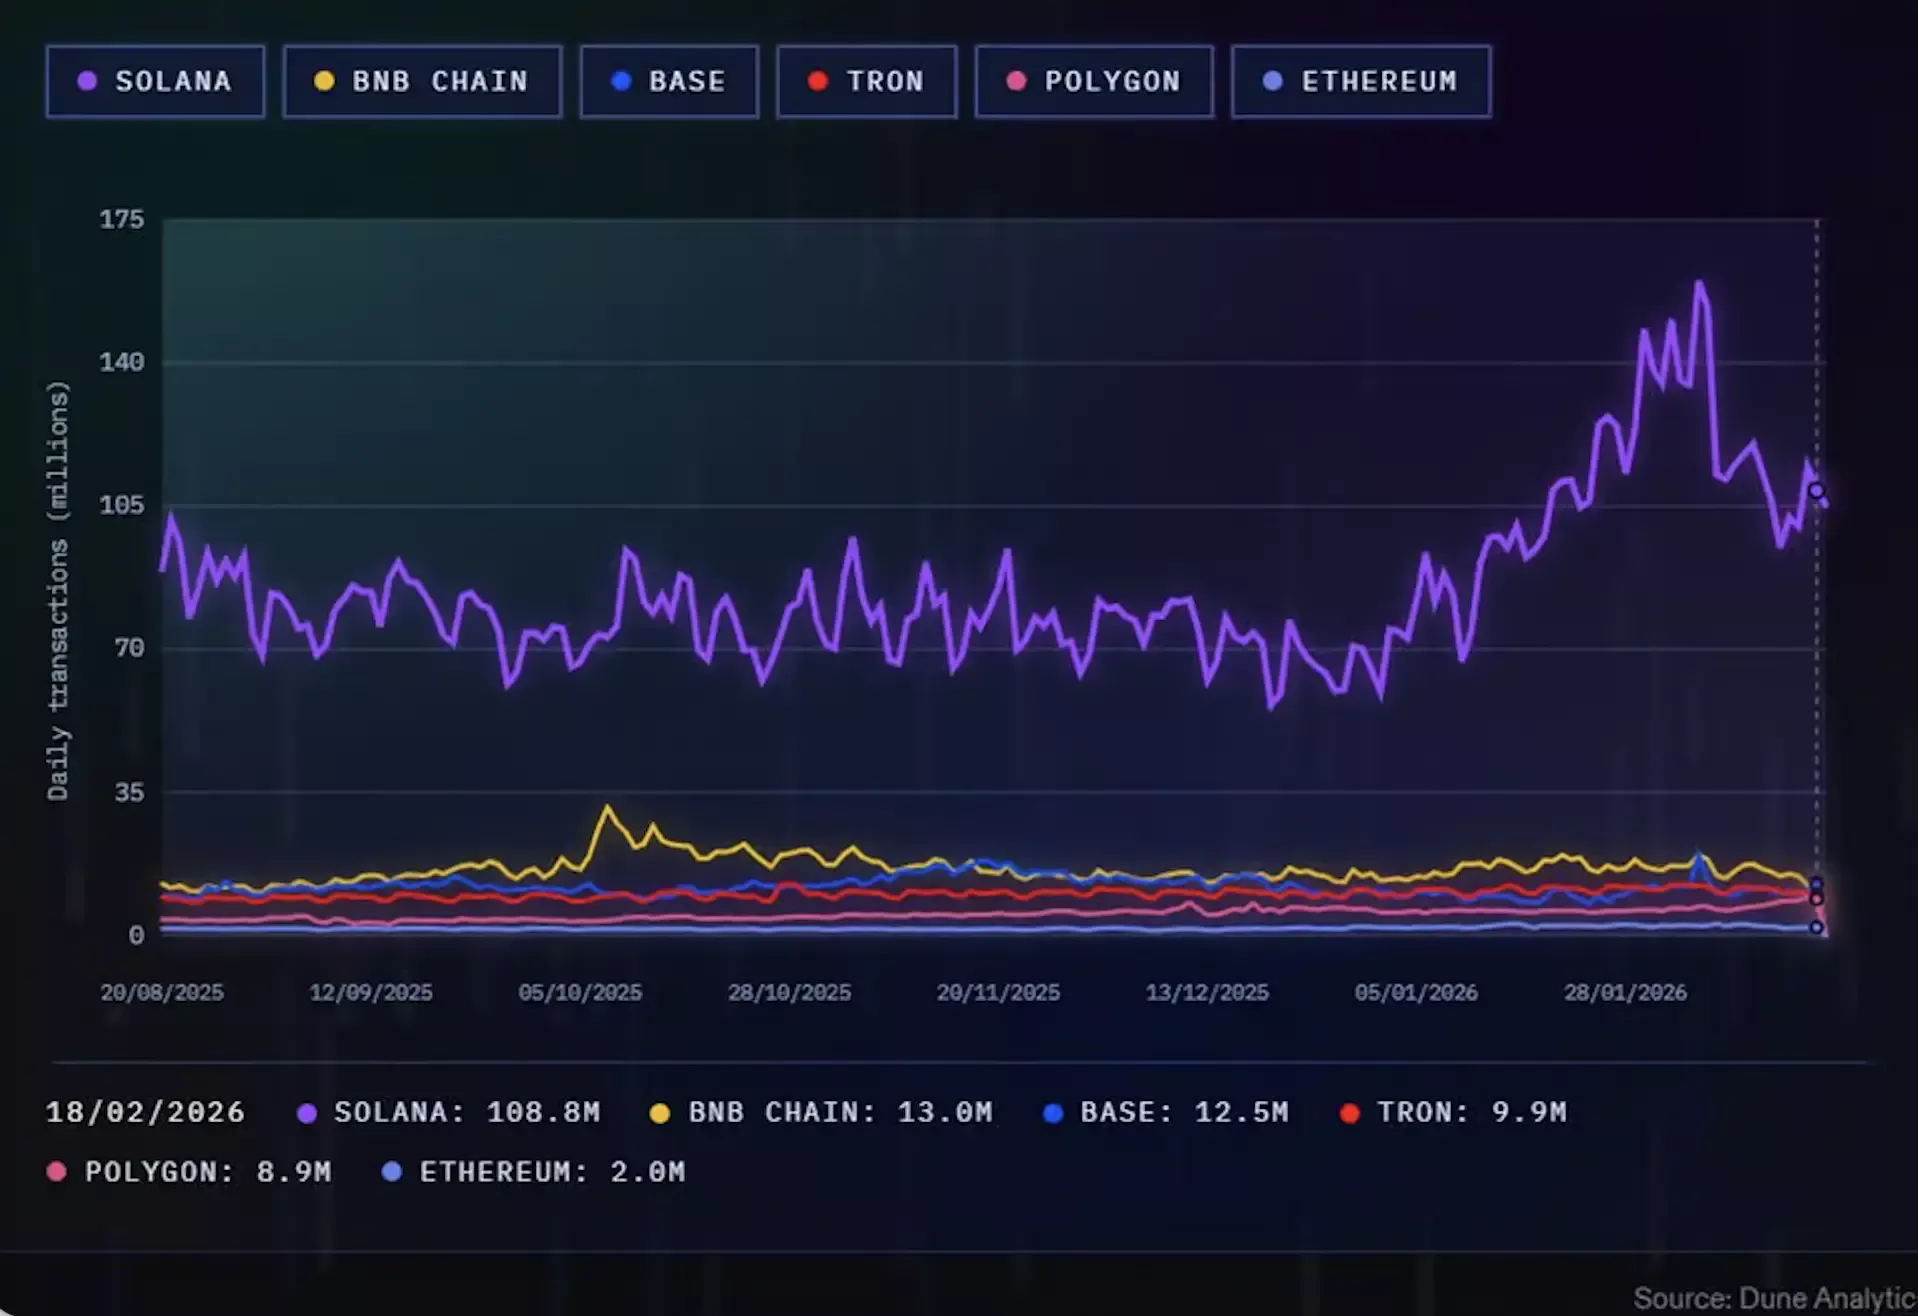Hide the TRON line via its legend toggle
Screen dimensions: 1918x1316
click(x=866, y=82)
